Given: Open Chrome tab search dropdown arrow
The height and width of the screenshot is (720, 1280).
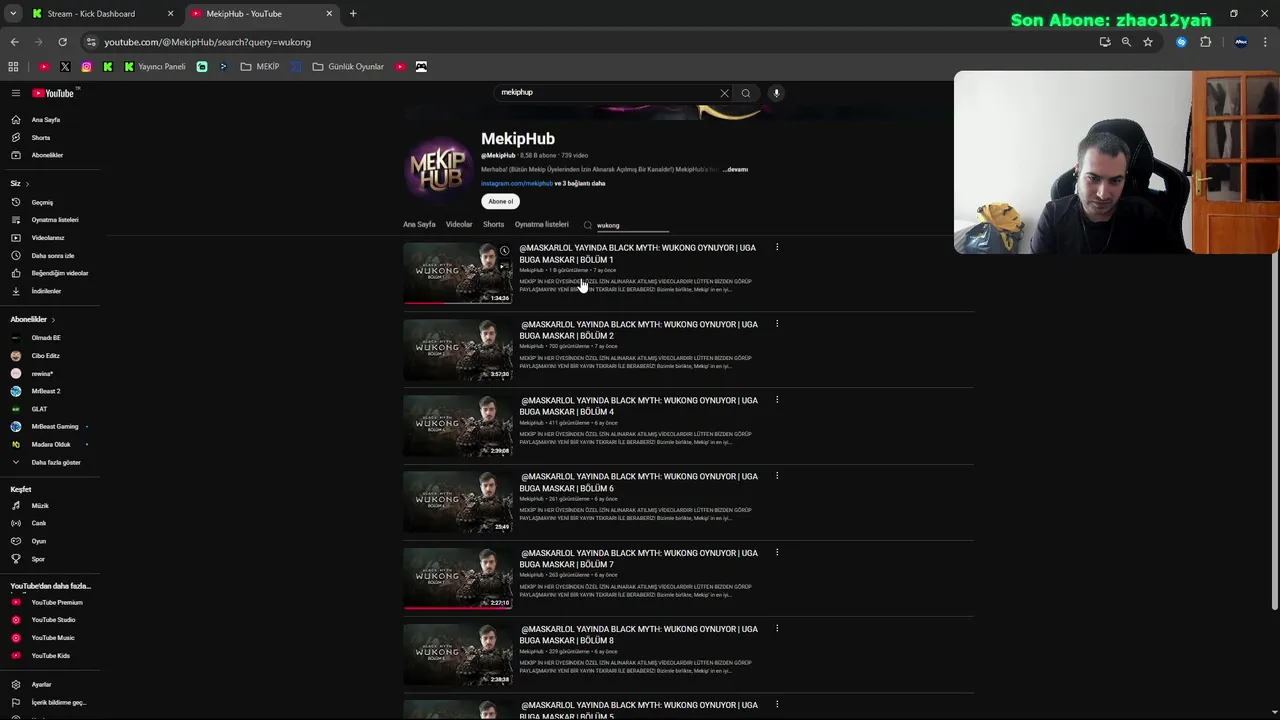Looking at the screenshot, I should tap(13, 13).
